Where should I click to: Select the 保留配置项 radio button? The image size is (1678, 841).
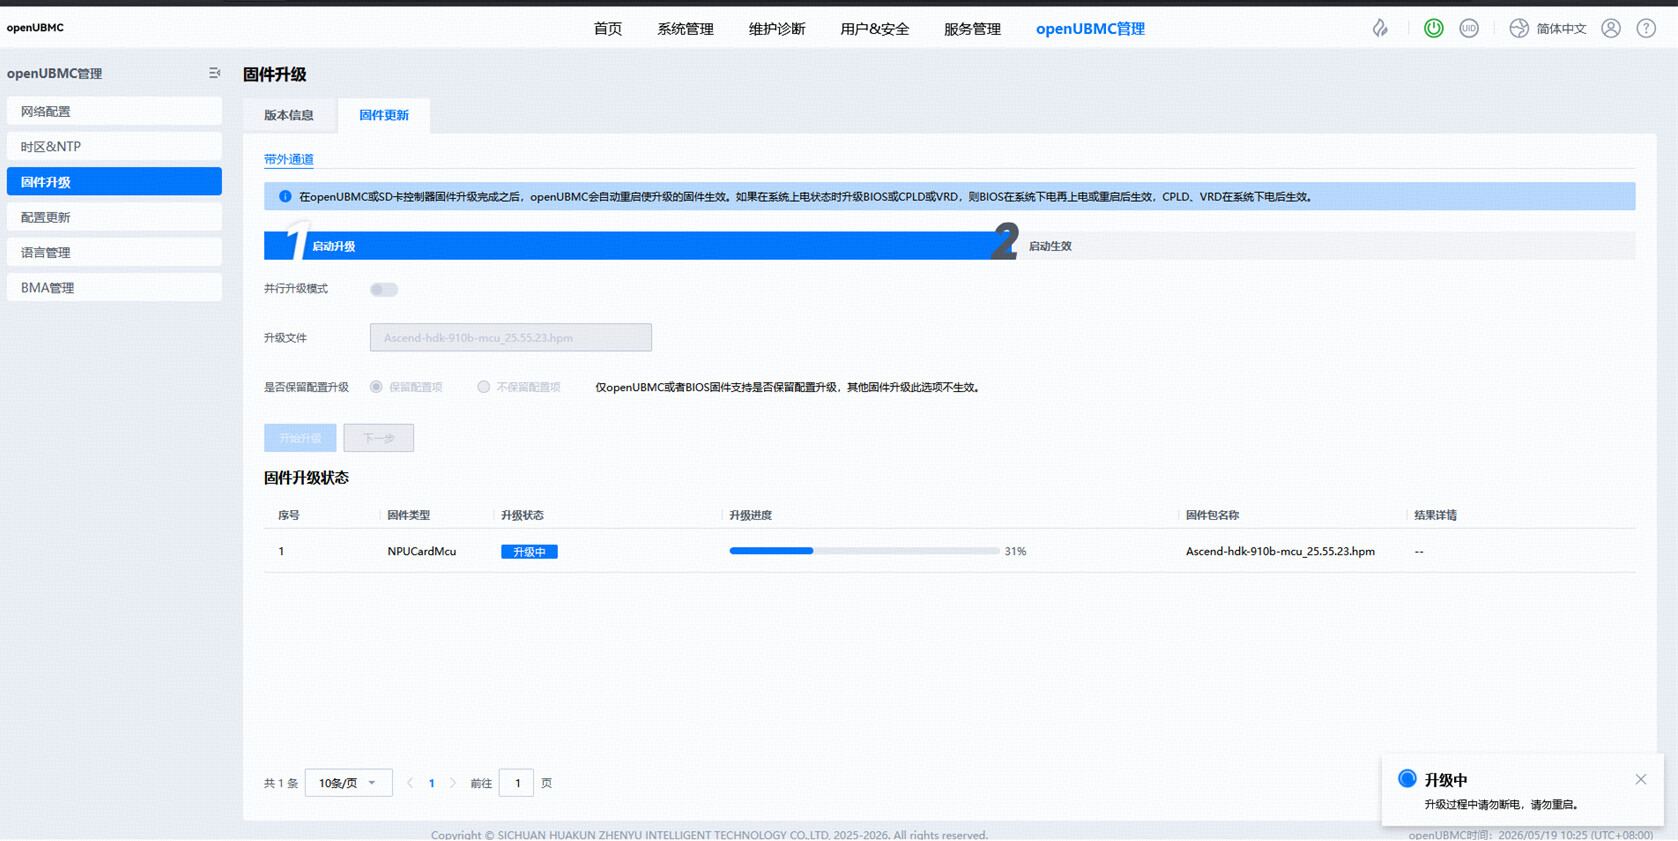click(x=376, y=387)
